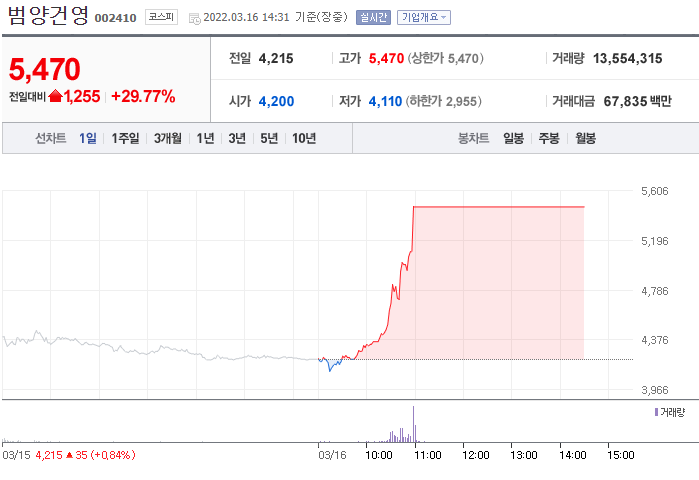This screenshot has width=699, height=480.
Task: Click the volume value 13,554,315
Action: click(628, 58)
